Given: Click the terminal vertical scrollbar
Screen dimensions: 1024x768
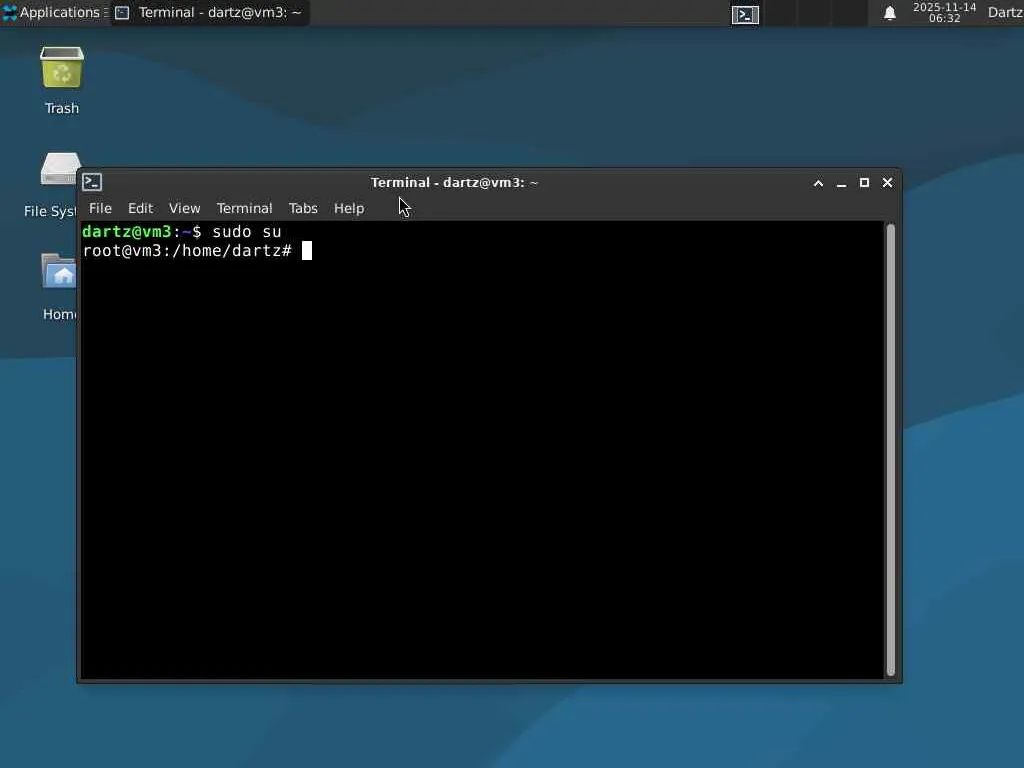Looking at the screenshot, I should tap(890, 450).
